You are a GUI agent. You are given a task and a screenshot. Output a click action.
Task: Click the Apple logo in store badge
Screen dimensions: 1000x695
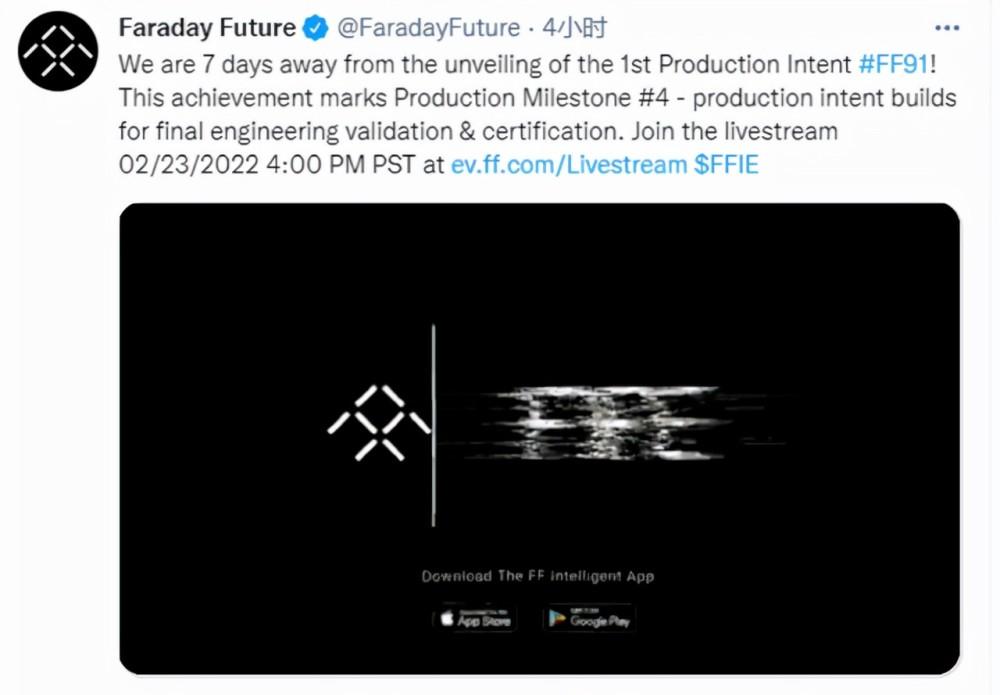click(447, 618)
